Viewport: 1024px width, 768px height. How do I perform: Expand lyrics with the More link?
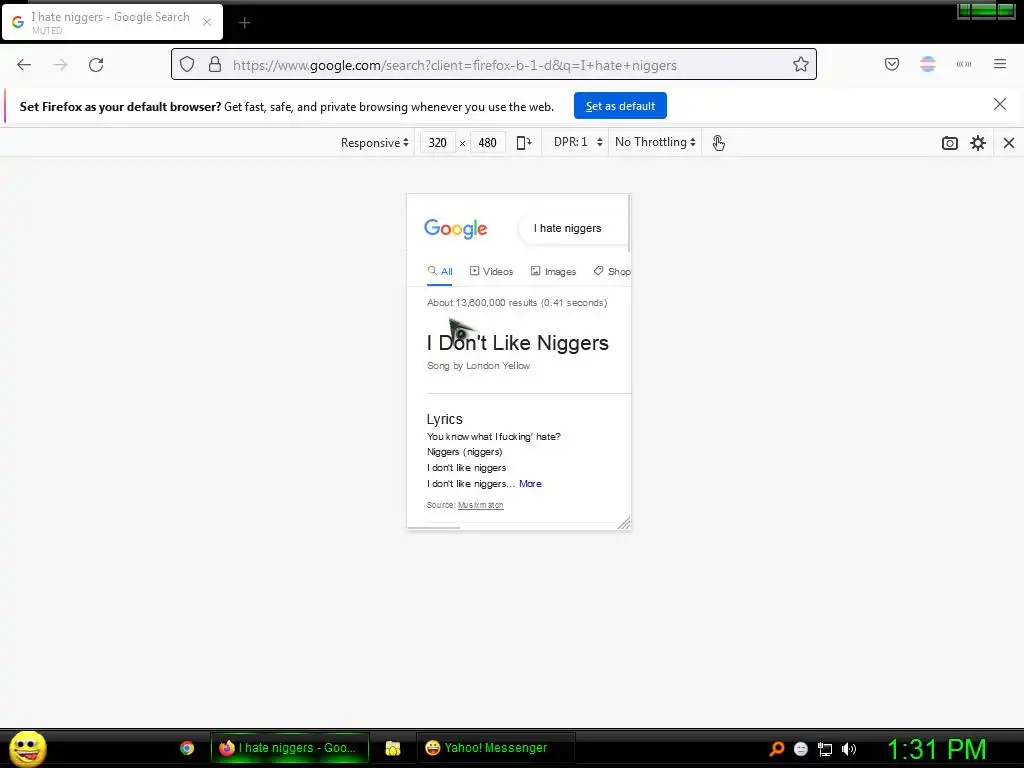(530, 484)
